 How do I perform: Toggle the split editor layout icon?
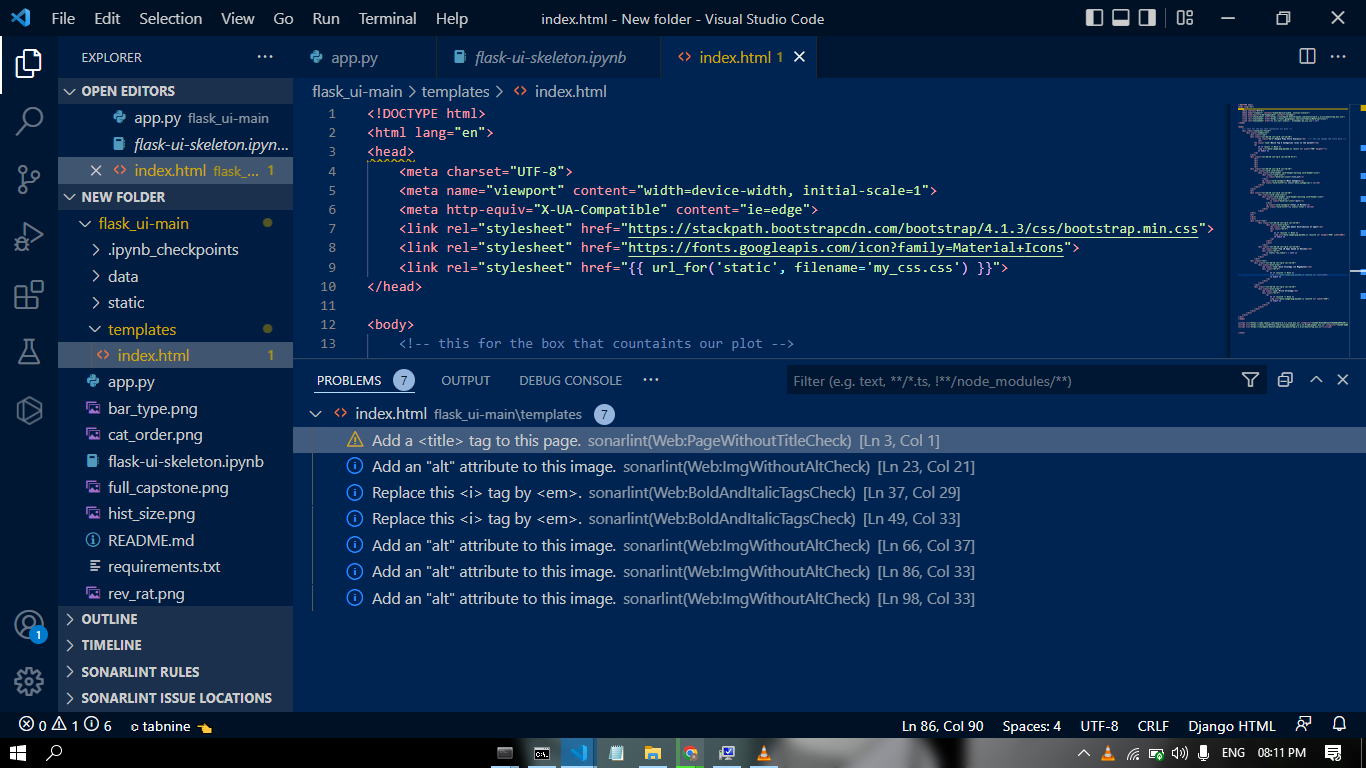pos(1307,57)
